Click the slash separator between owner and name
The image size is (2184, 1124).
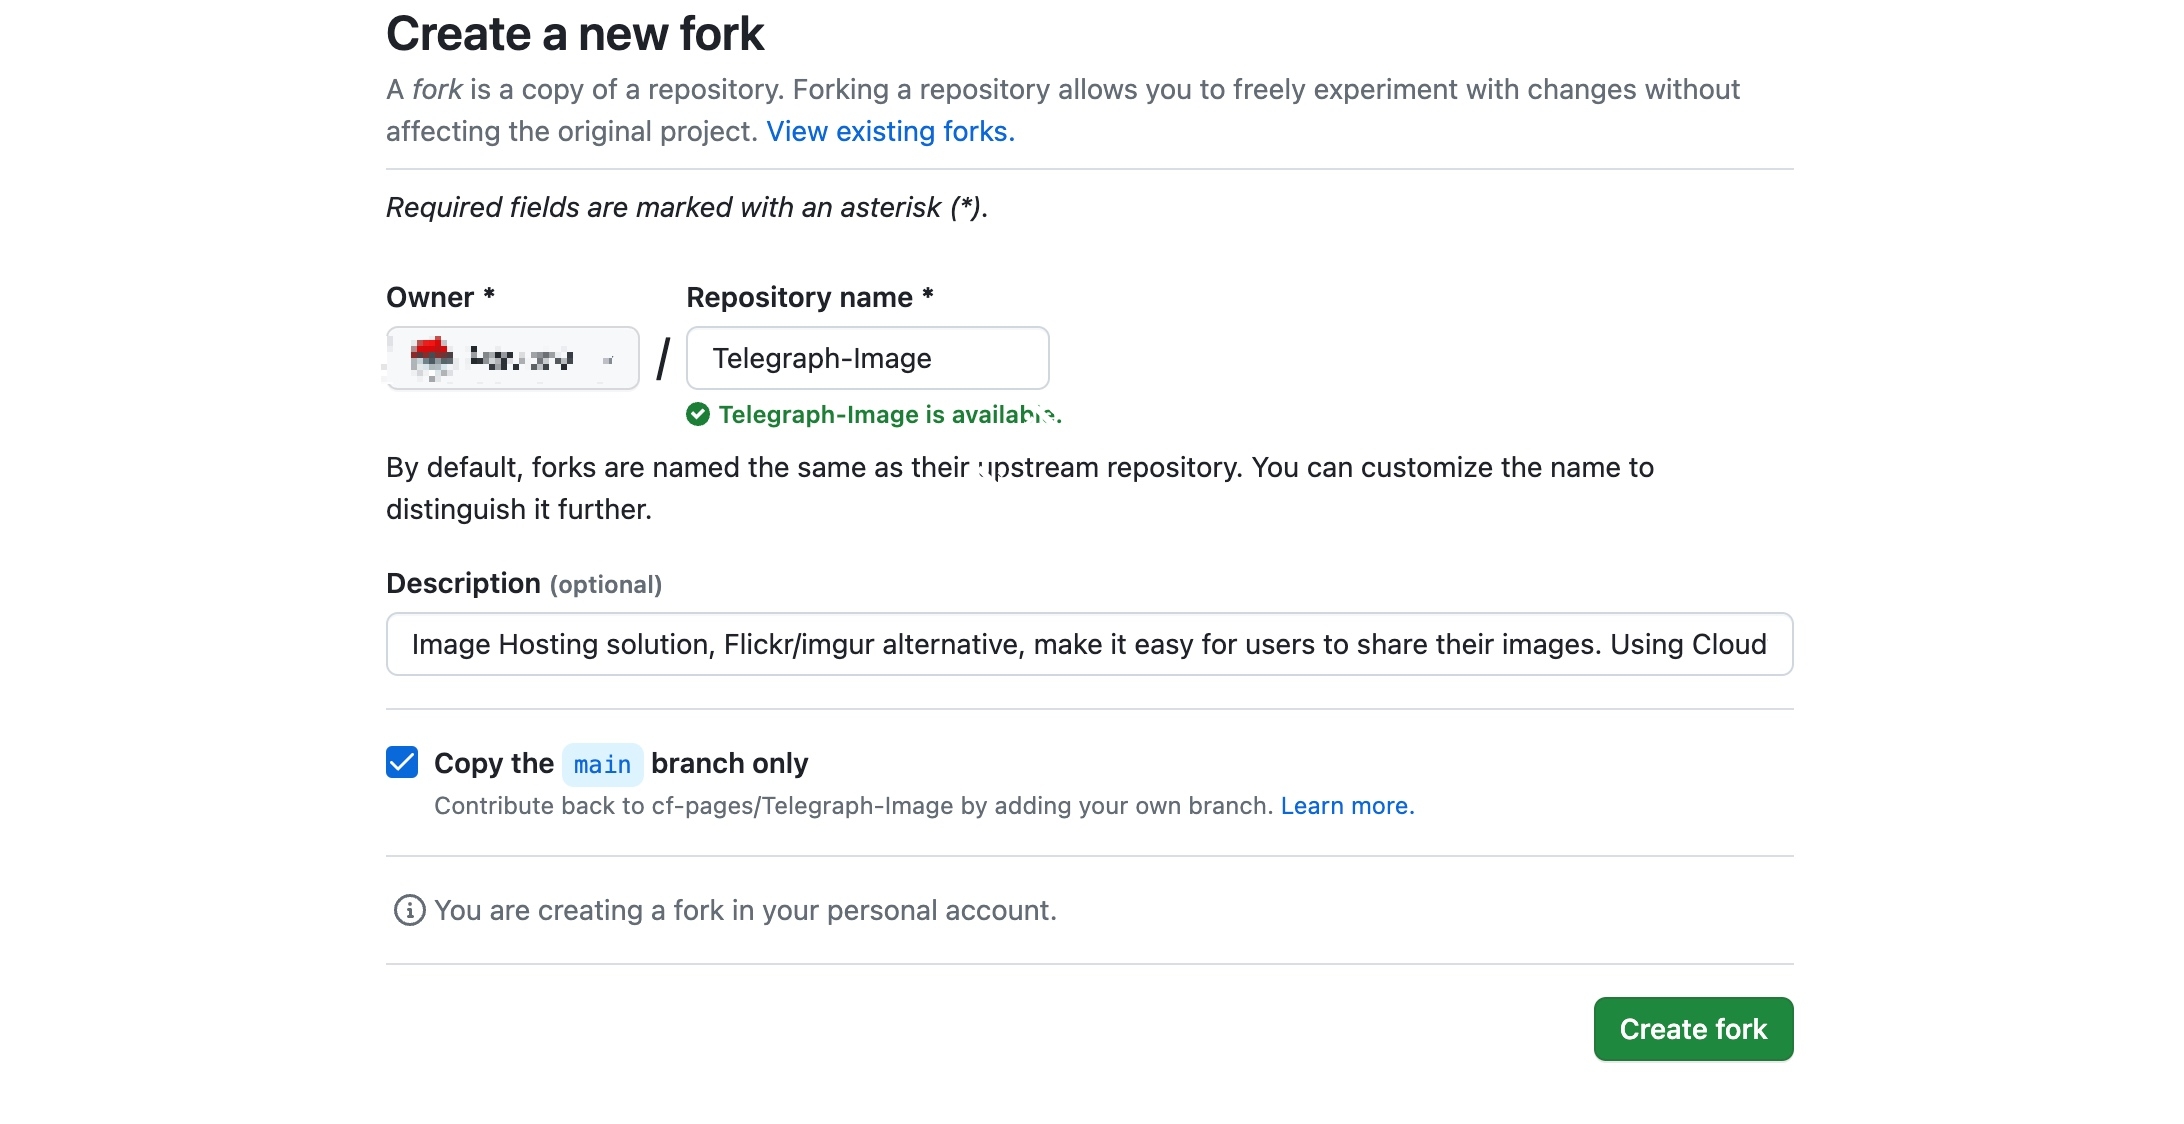(x=663, y=358)
